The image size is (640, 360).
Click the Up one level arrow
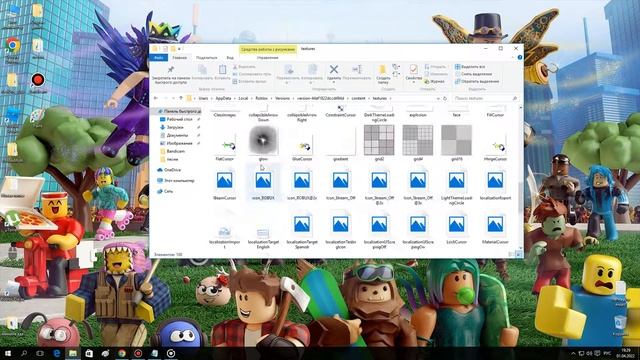(x=181, y=98)
